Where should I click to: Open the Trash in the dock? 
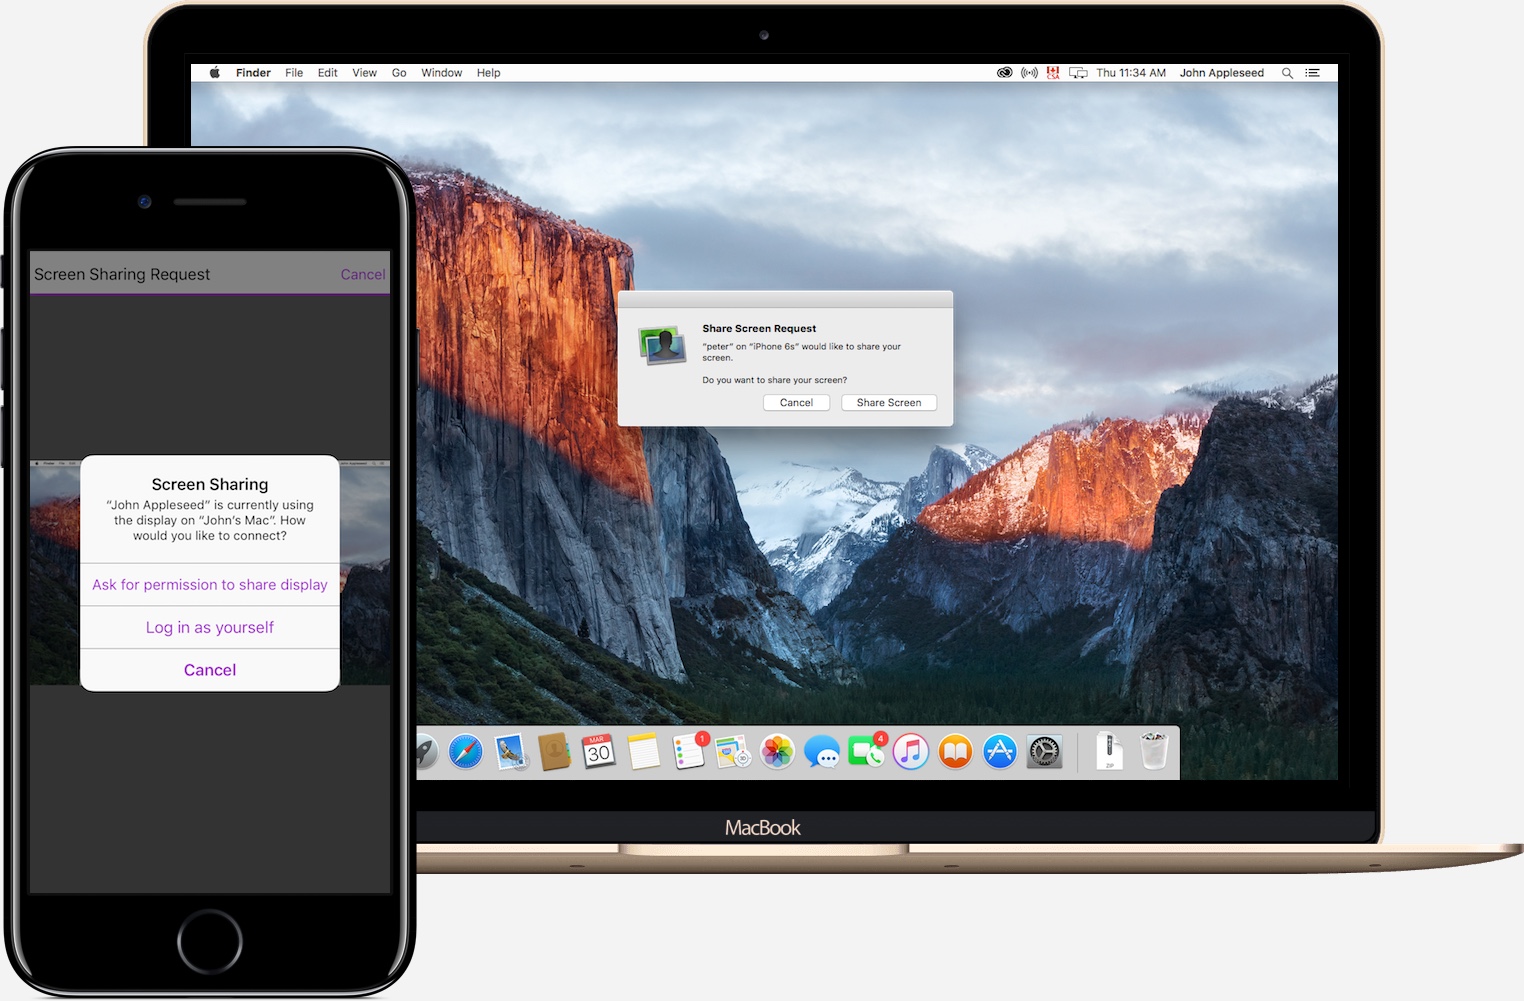click(1154, 751)
